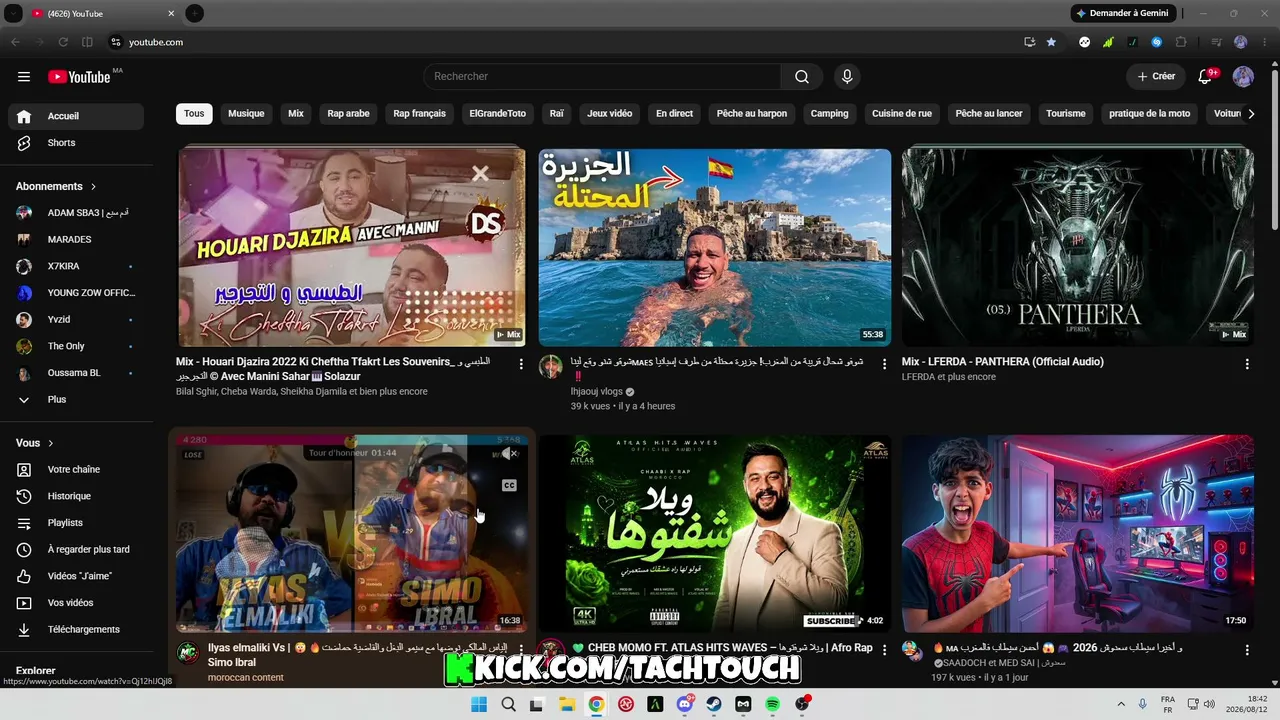Bookmark this page with the star

click(1051, 42)
